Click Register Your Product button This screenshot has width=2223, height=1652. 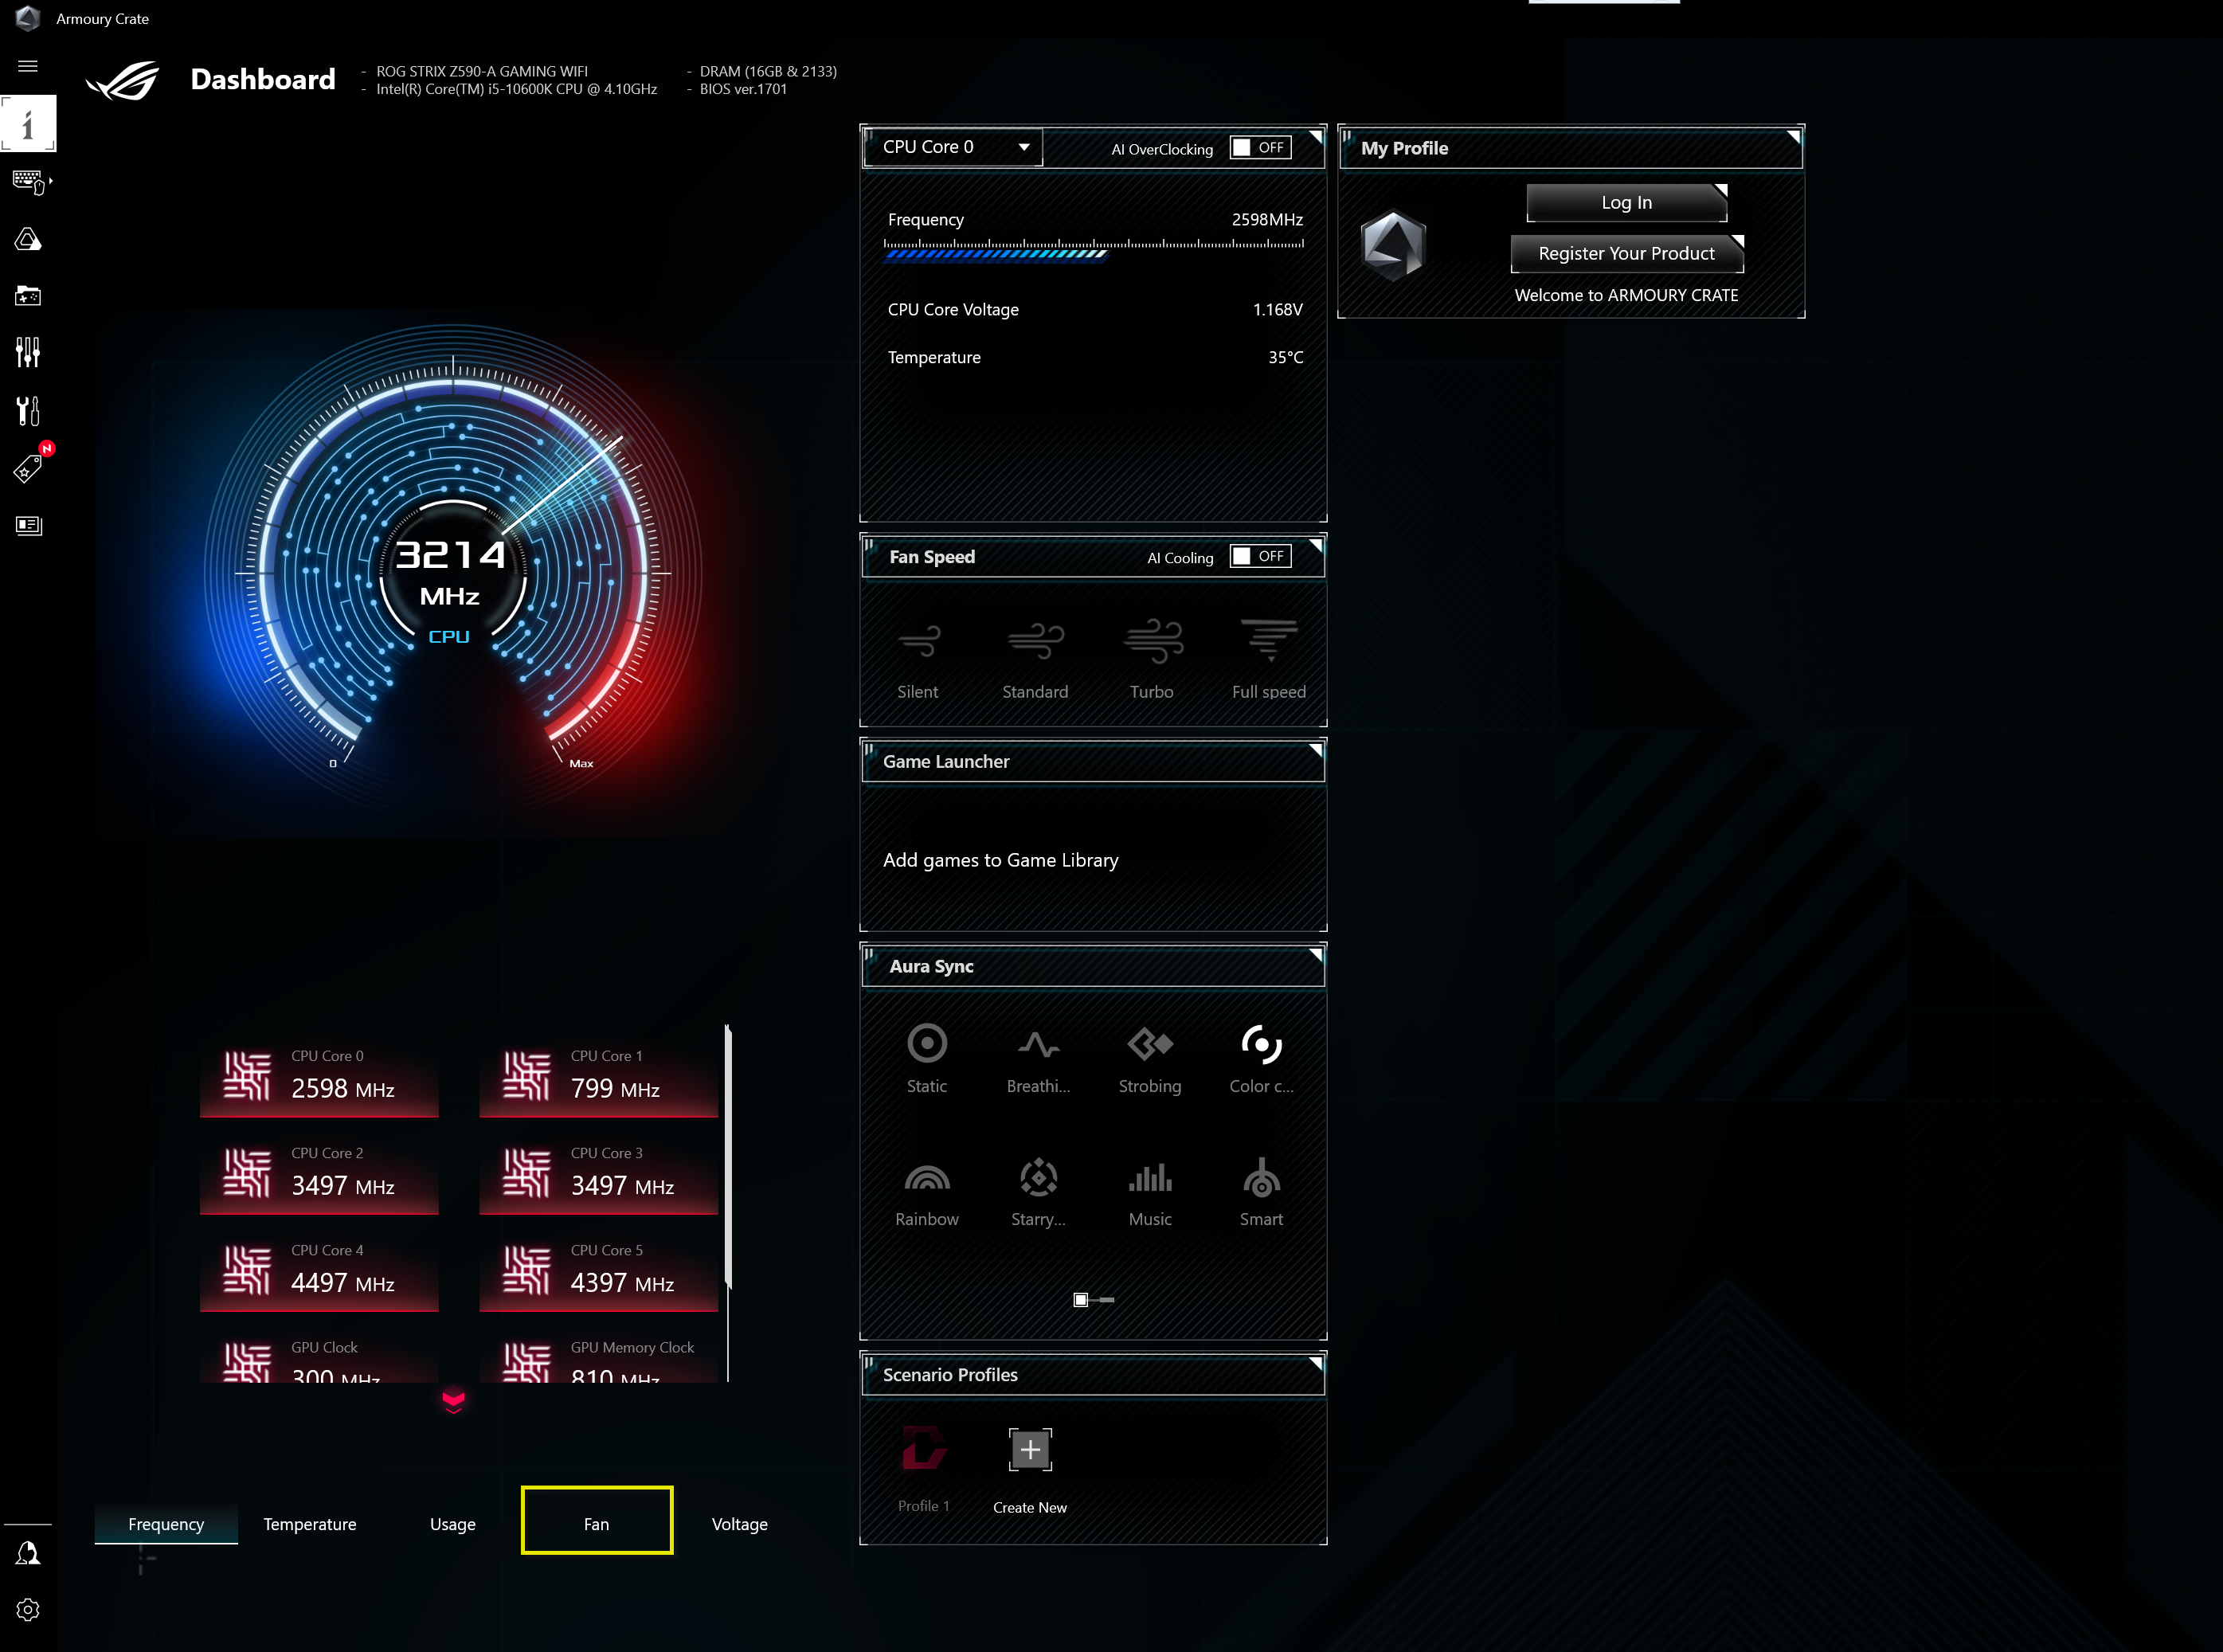1627,254
